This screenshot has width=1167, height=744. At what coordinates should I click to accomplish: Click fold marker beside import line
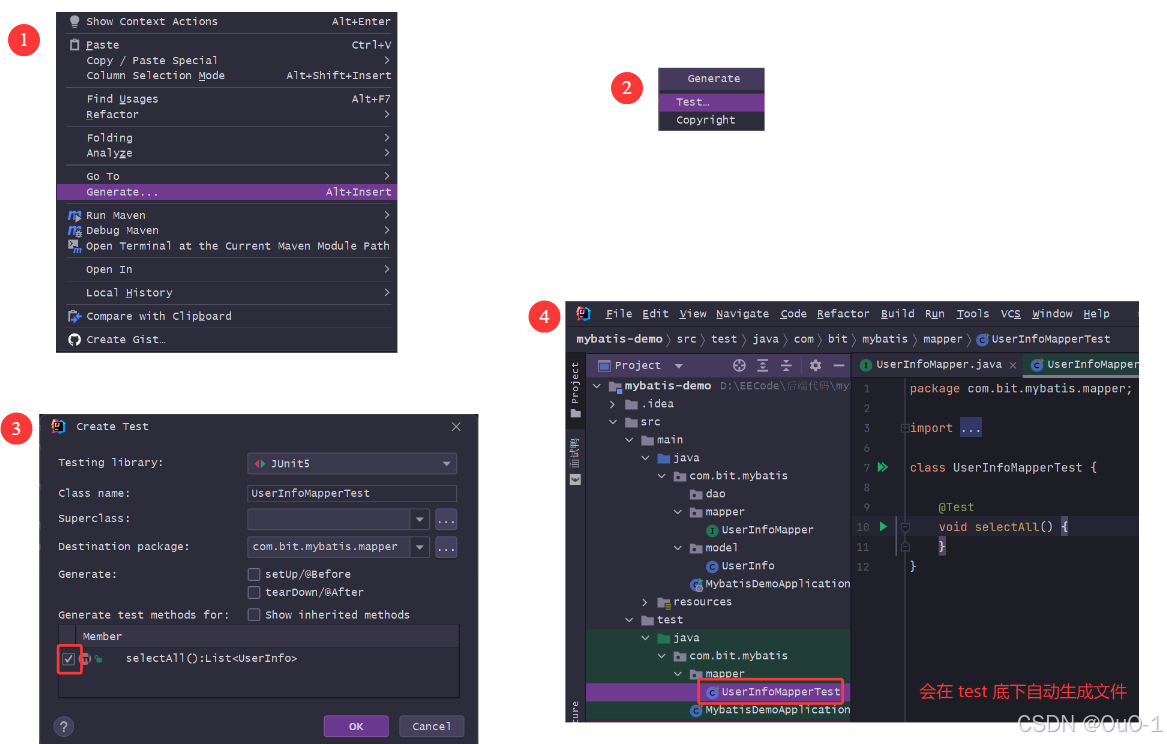(905, 428)
